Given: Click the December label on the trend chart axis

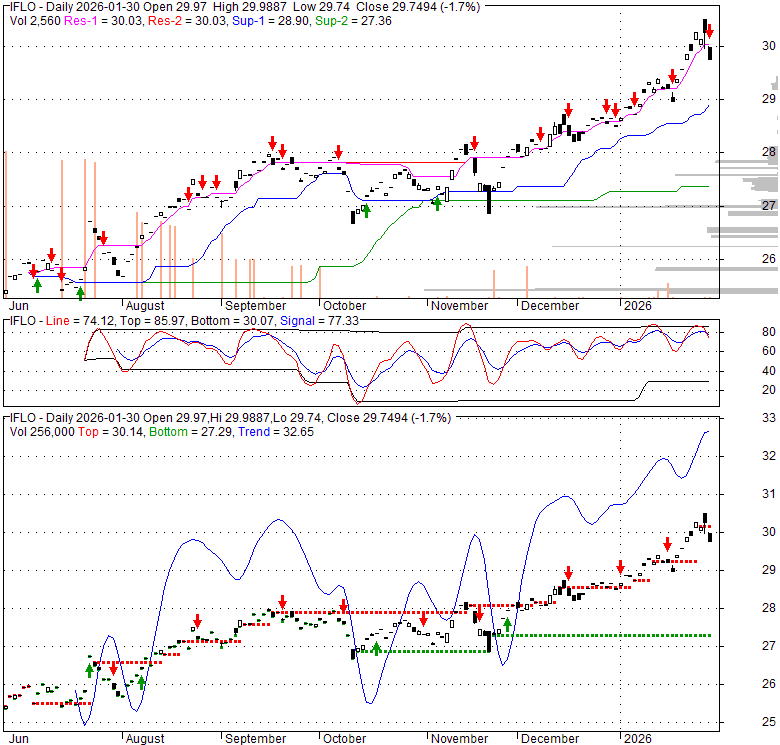Looking at the screenshot, I should 550,738.
